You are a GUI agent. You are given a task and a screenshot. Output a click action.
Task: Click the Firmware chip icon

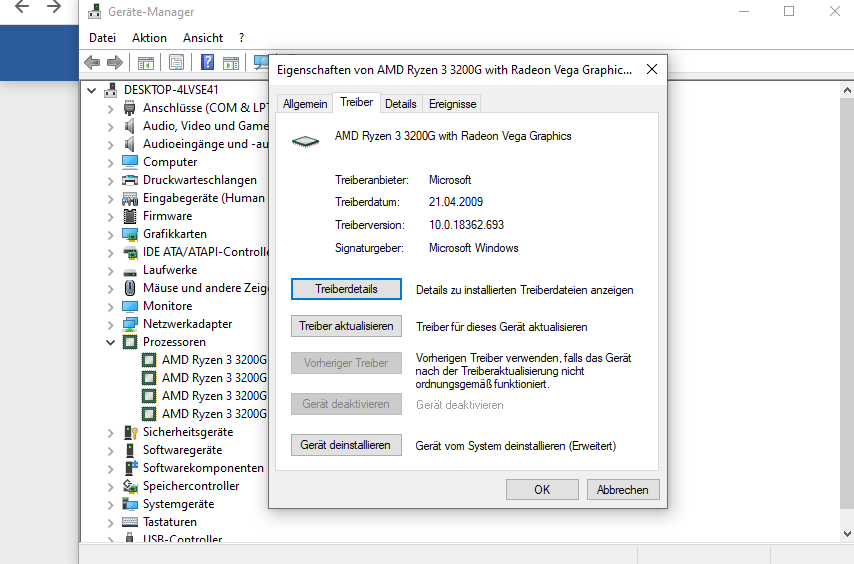pyautogui.click(x=130, y=216)
